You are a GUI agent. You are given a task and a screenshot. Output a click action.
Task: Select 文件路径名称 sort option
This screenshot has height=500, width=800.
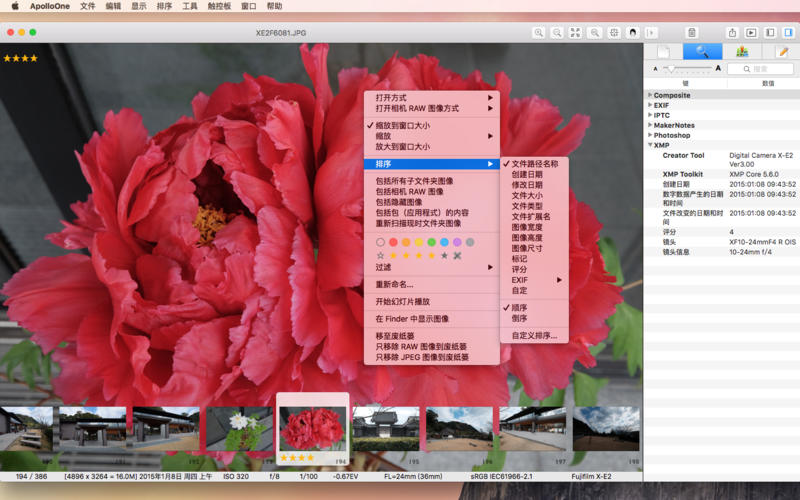point(534,164)
